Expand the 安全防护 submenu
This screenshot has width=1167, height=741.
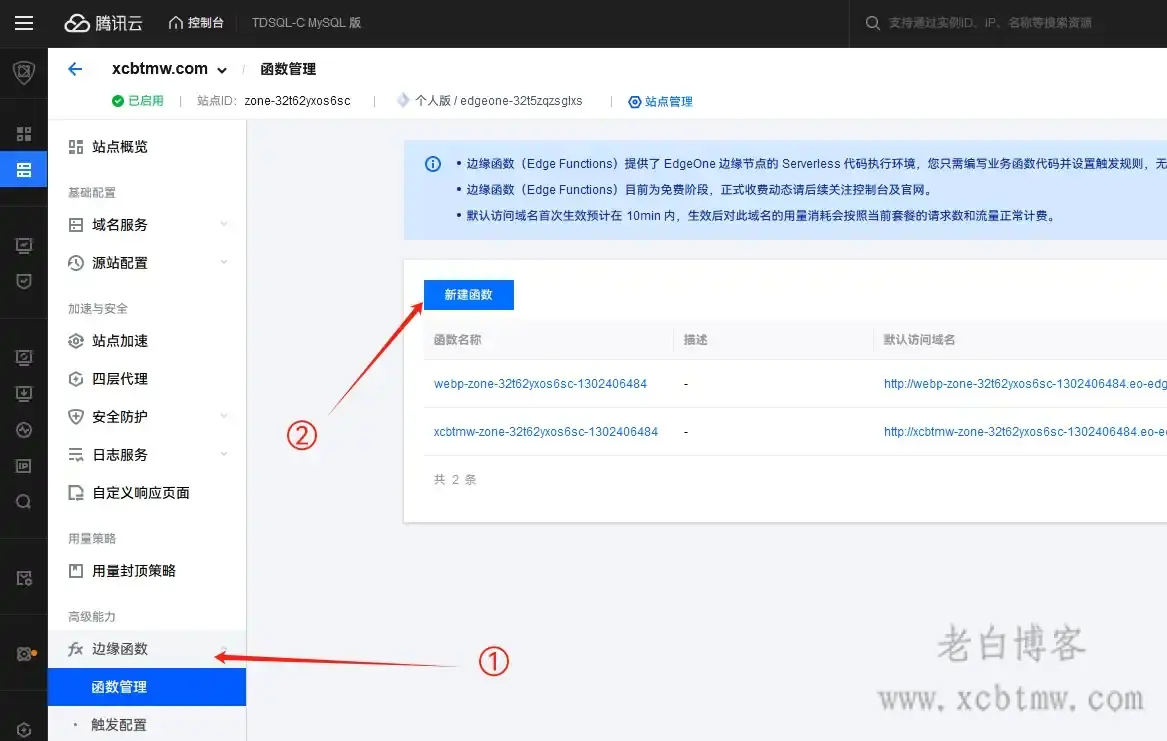tap(119, 416)
